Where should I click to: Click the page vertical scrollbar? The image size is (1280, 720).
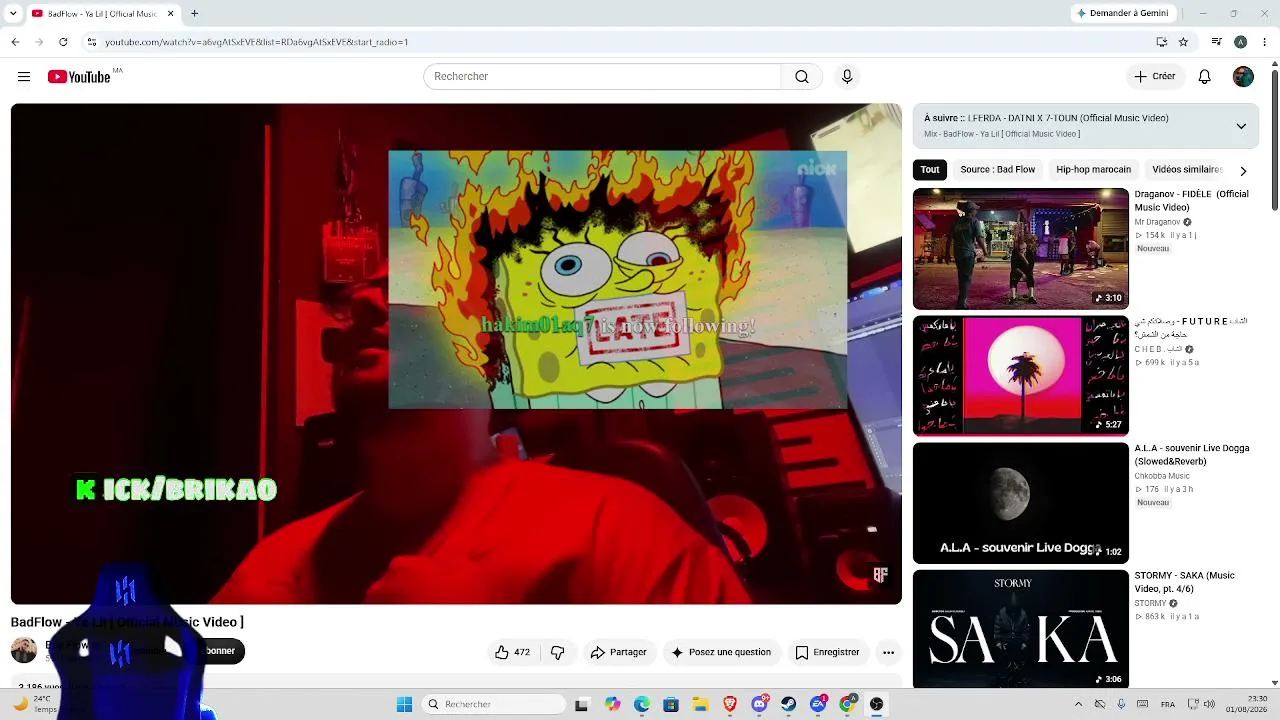[x=1275, y=140]
